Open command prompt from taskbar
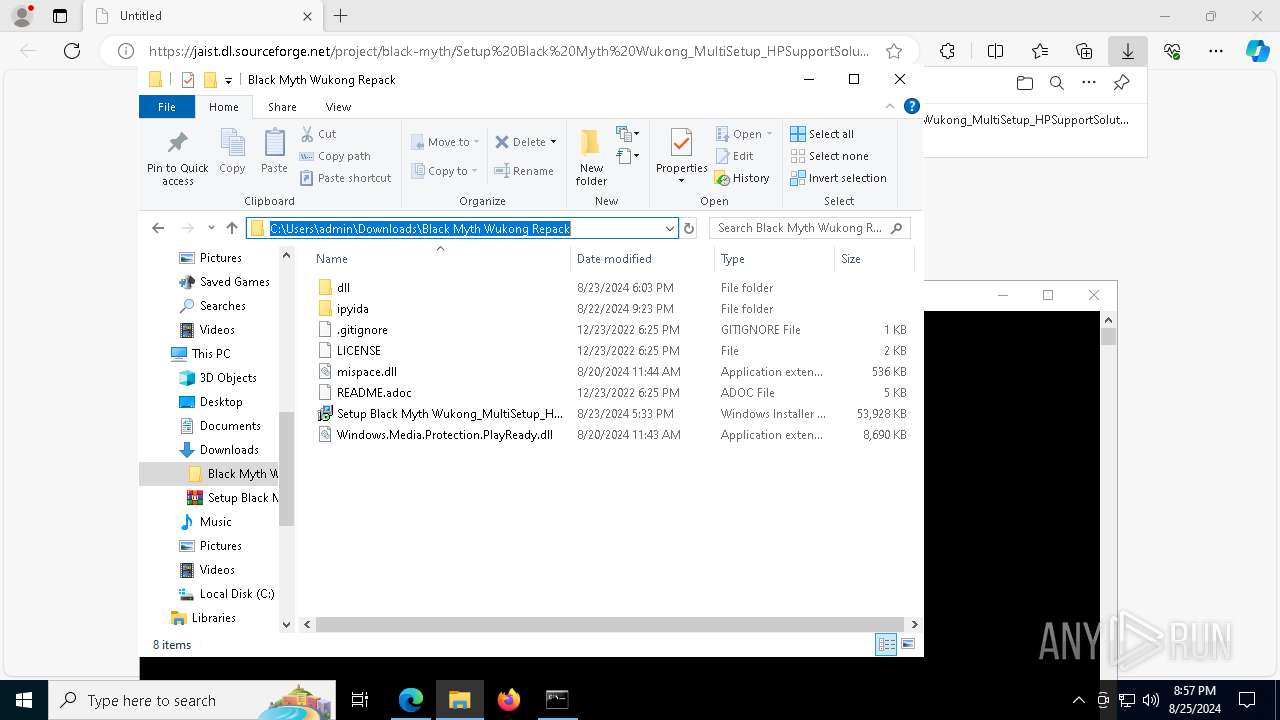 pos(557,700)
